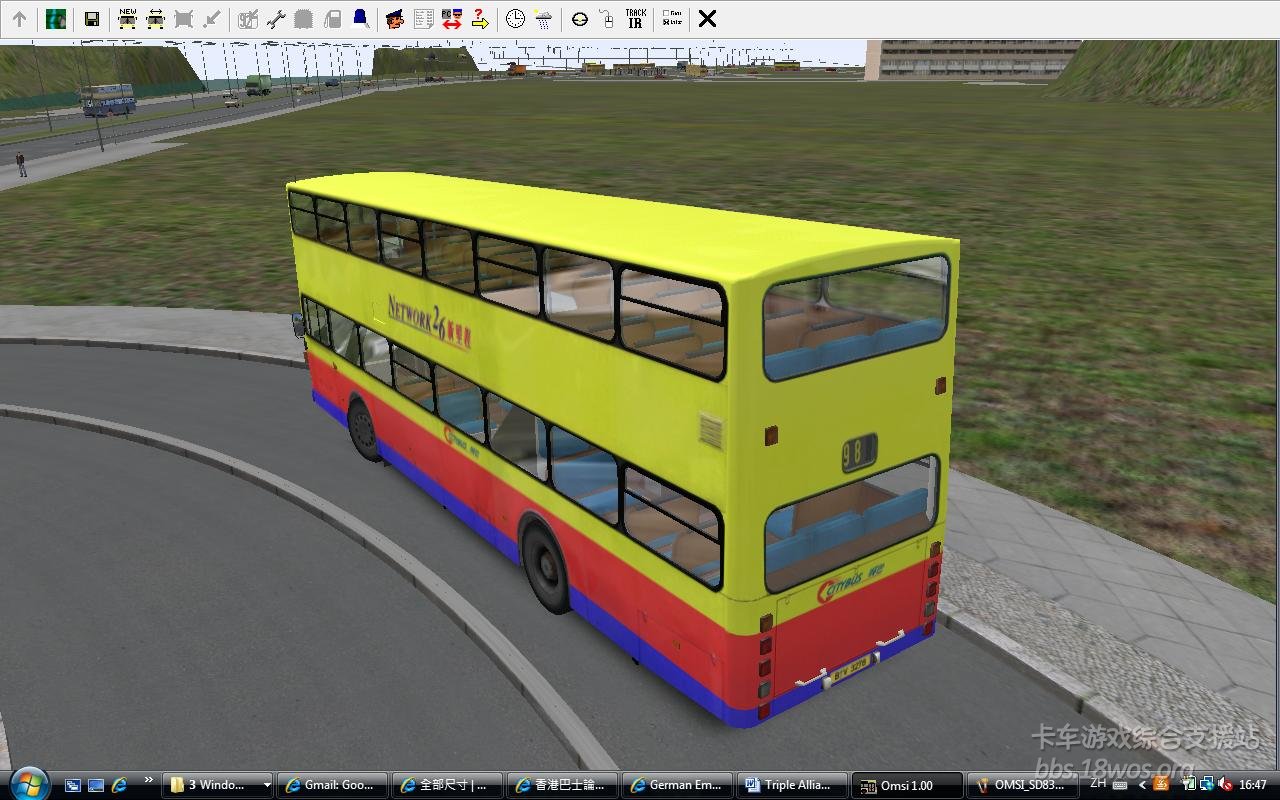This screenshot has width=1280, height=800.
Task: Launch Internet Explorer from quick launch
Action: click(x=119, y=785)
